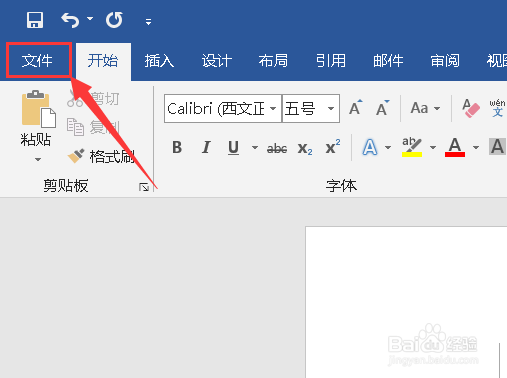The height and width of the screenshot is (378, 507).
Task: Switch to the 开始 tab
Action: (x=103, y=61)
